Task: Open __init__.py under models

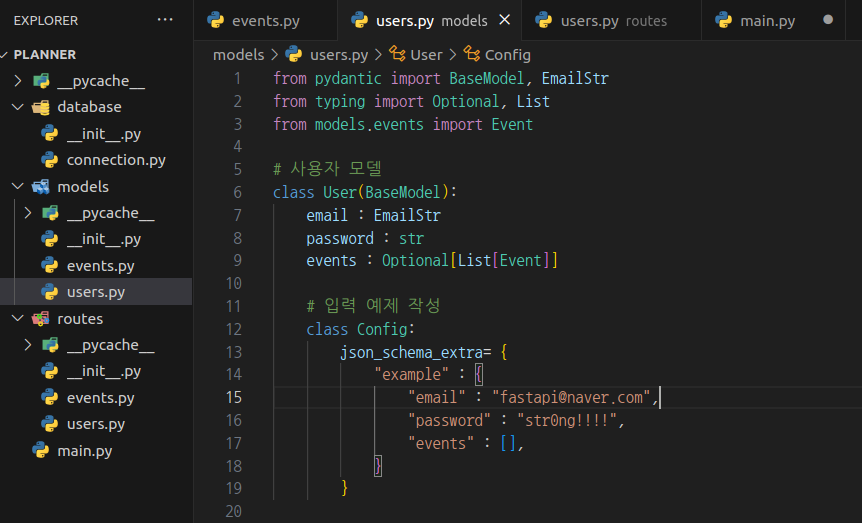Action: coord(103,239)
